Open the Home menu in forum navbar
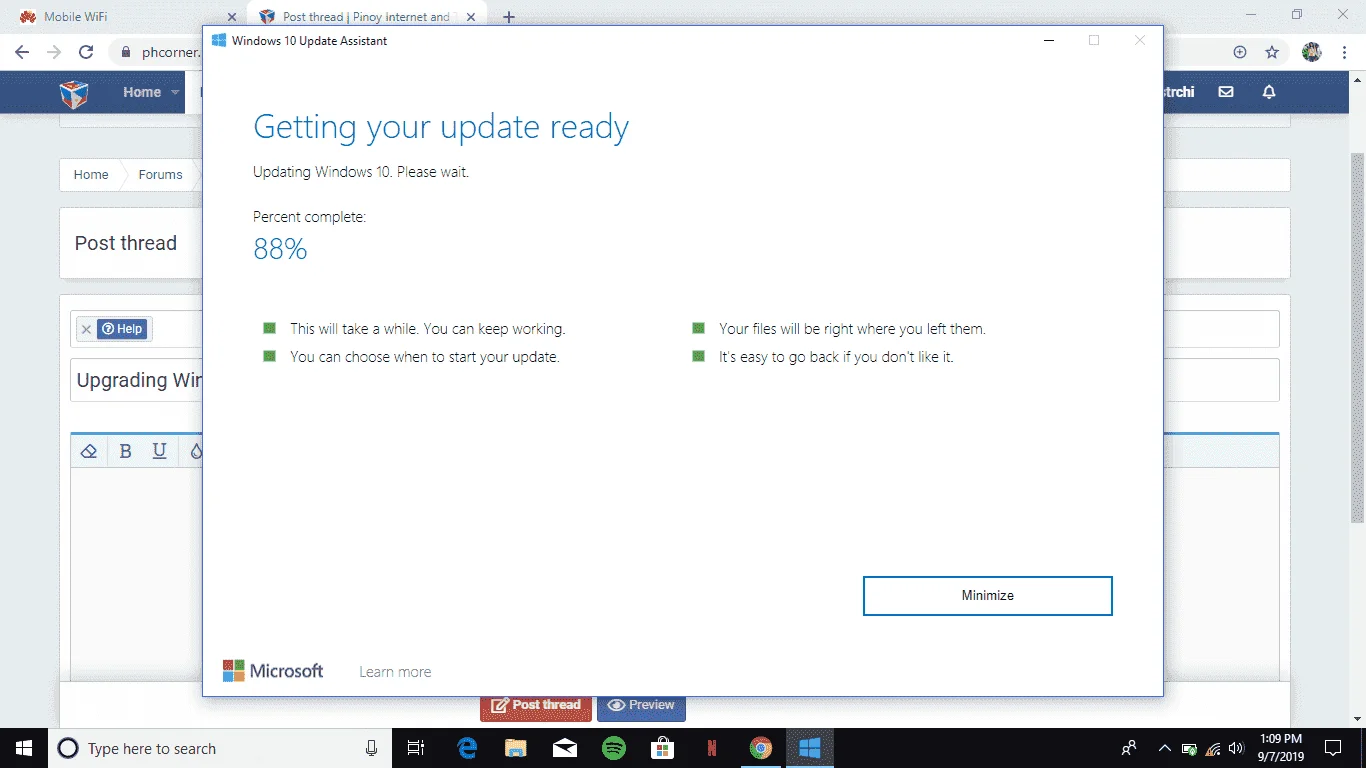The height and width of the screenshot is (768, 1366). [x=142, y=92]
